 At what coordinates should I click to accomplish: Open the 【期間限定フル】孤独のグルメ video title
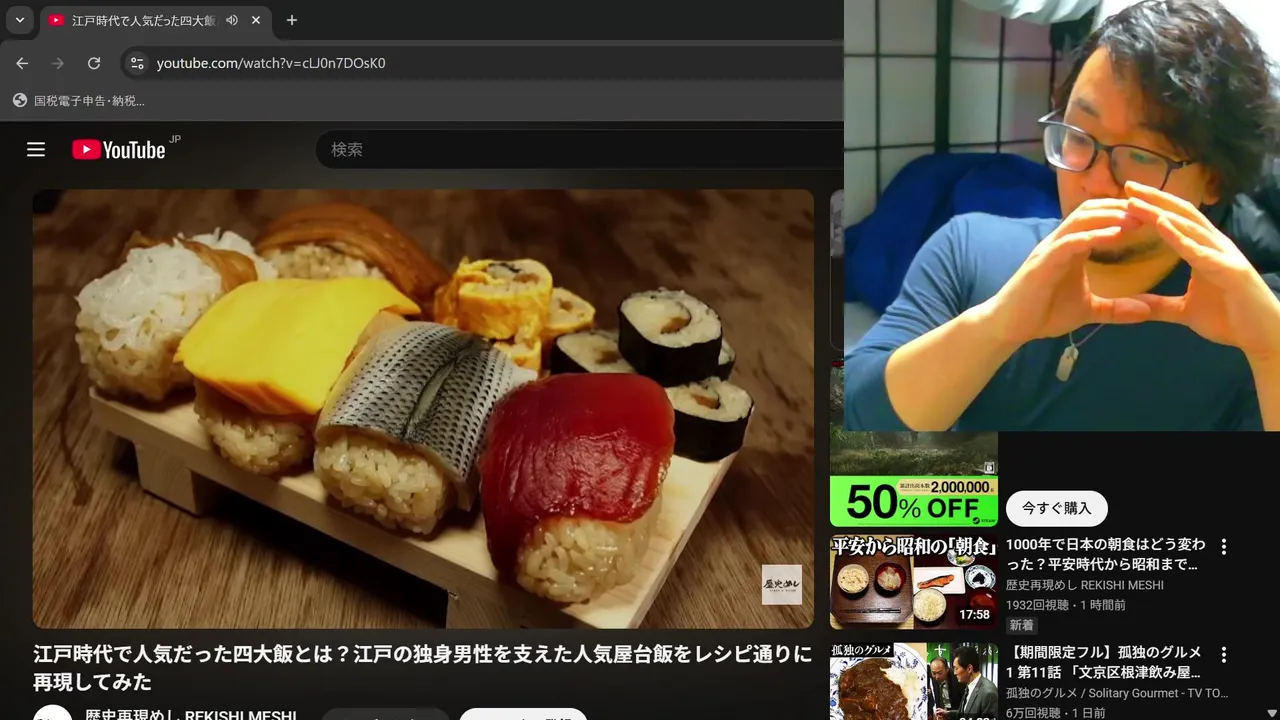coord(1104,662)
